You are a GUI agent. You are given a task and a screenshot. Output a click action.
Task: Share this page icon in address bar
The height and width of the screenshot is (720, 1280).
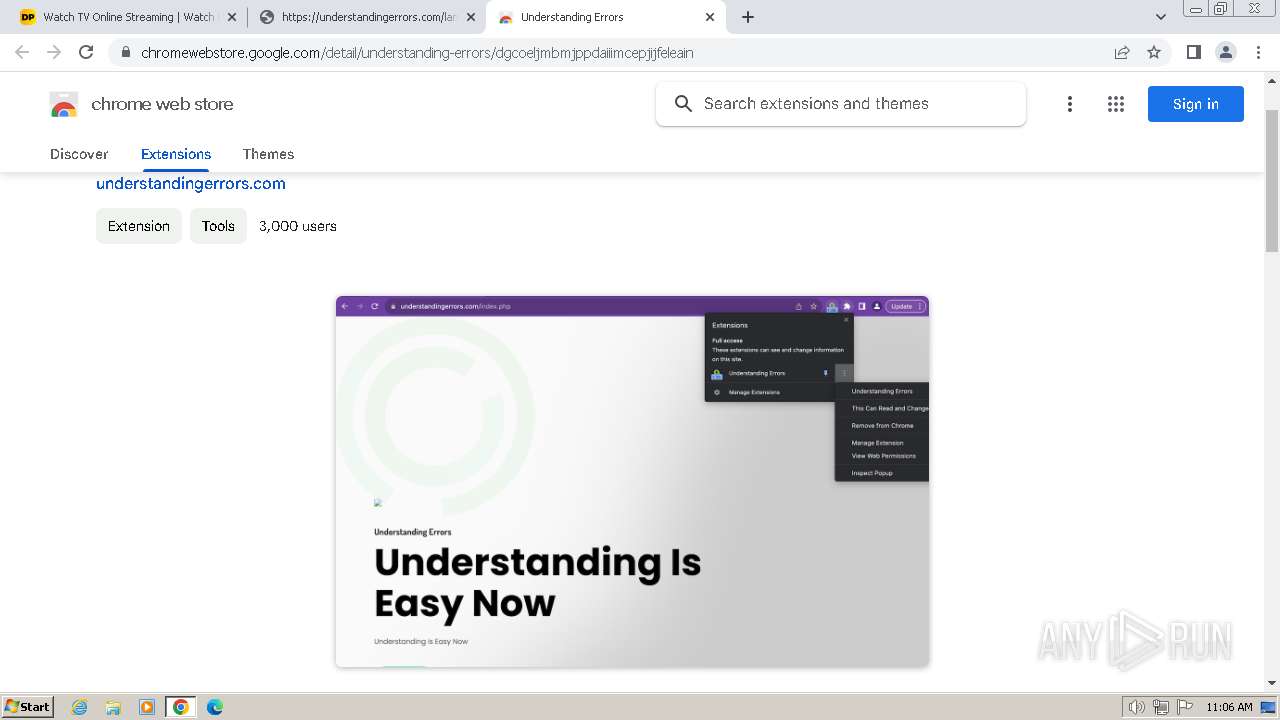tap(1122, 52)
